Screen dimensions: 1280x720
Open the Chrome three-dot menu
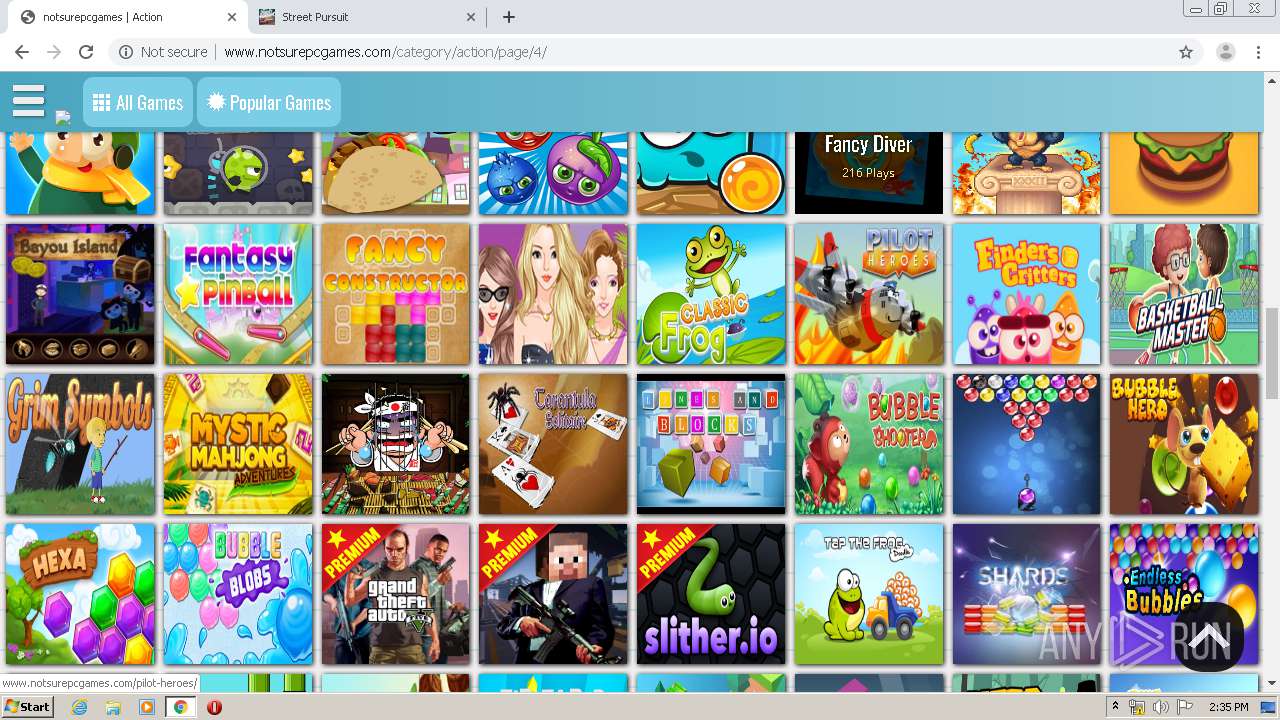click(1258, 52)
